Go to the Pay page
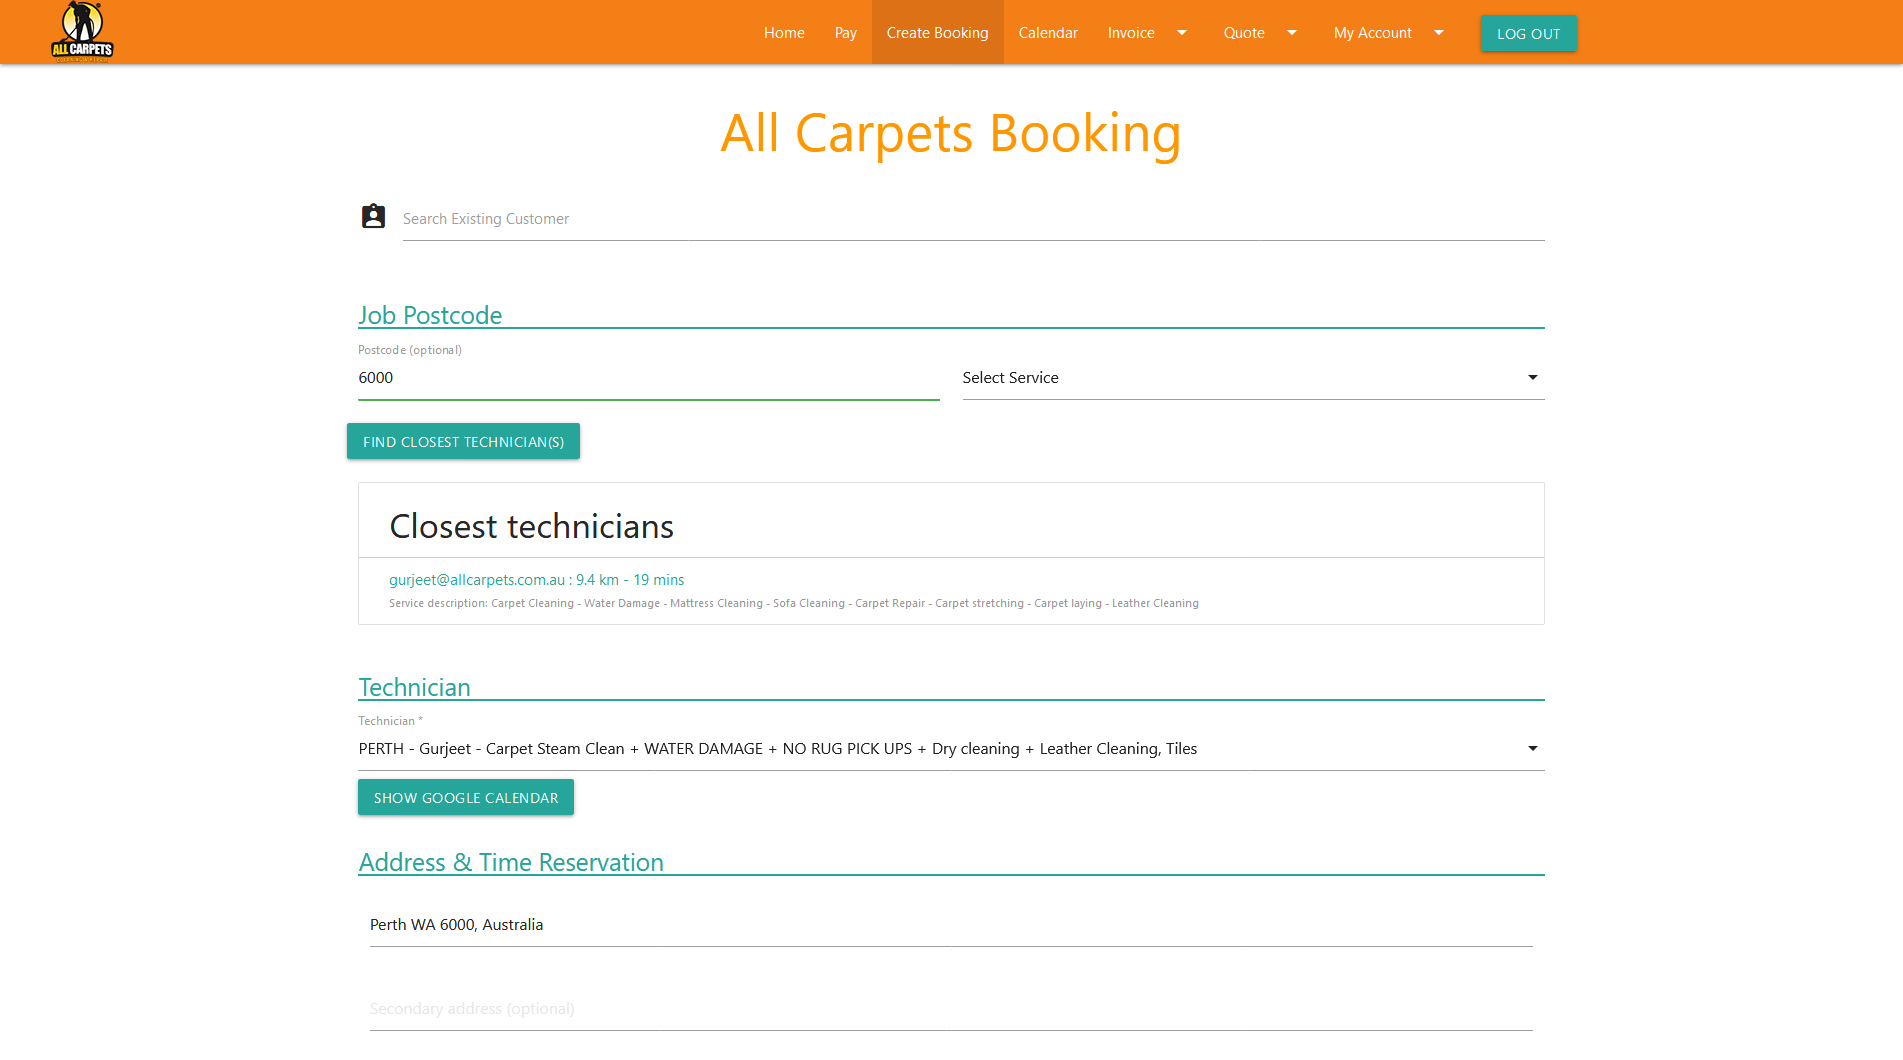Image resolution: width=1903 pixels, height=1060 pixels. click(846, 33)
